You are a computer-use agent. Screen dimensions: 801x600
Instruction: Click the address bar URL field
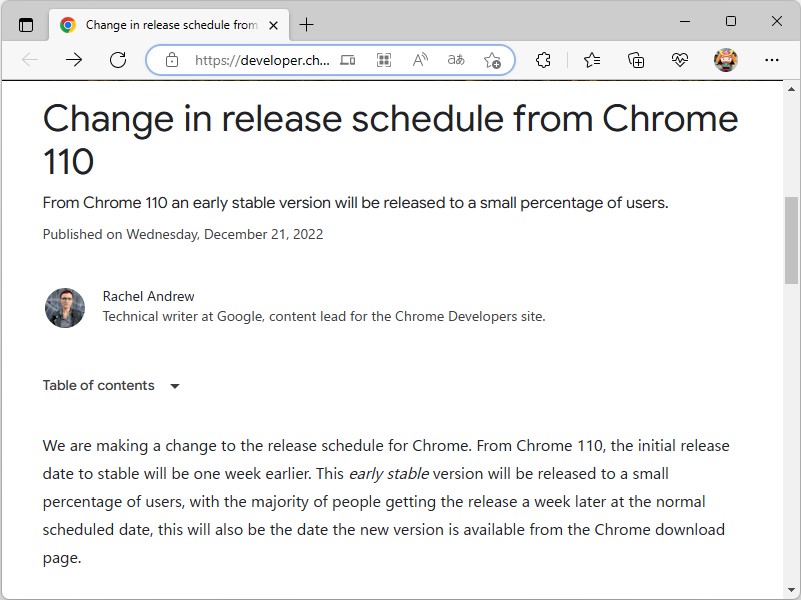pyautogui.click(x=262, y=60)
